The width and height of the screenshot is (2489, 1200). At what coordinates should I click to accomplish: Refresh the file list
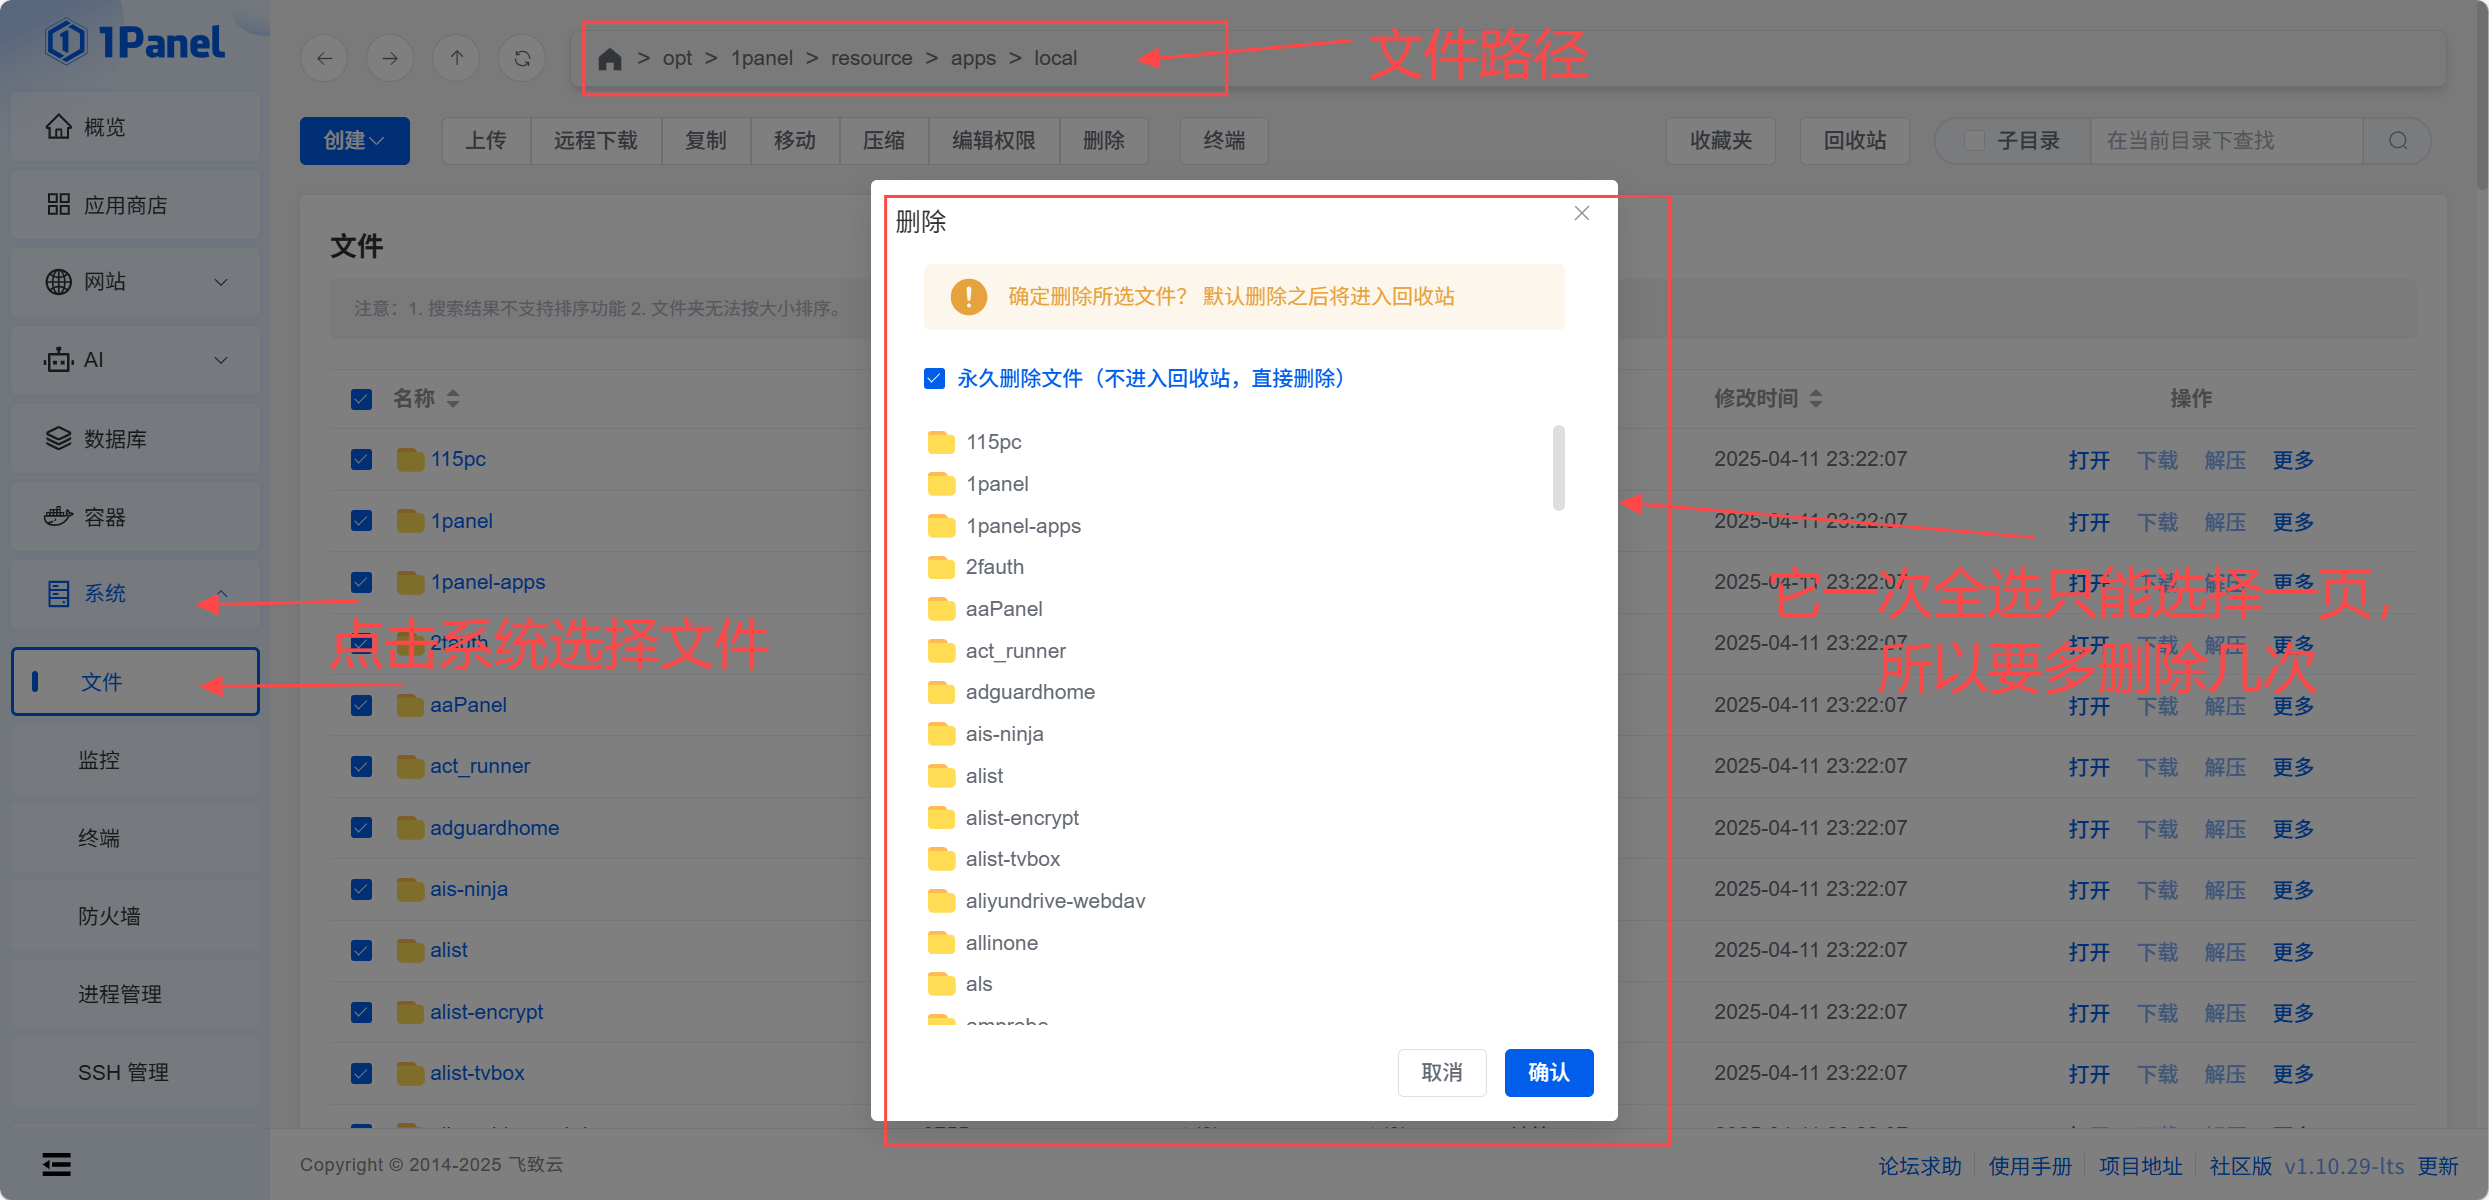coord(522,58)
